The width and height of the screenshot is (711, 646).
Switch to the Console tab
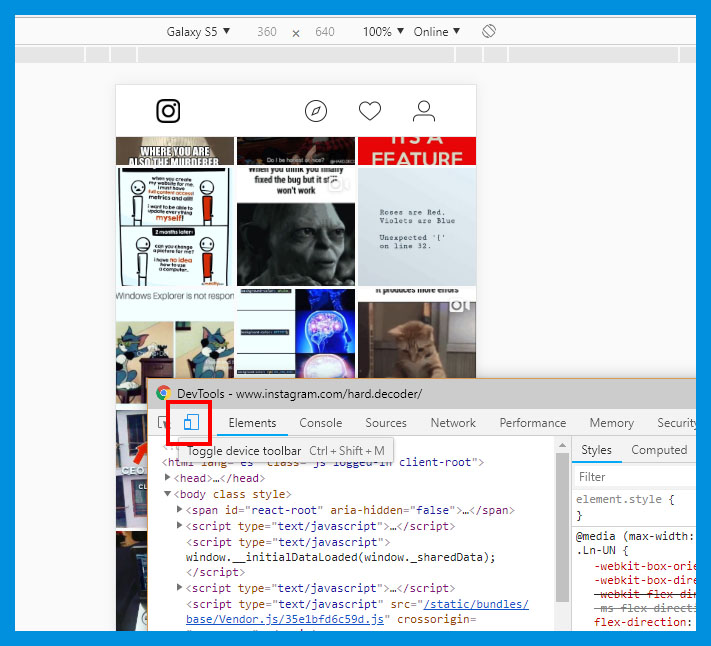click(x=321, y=423)
